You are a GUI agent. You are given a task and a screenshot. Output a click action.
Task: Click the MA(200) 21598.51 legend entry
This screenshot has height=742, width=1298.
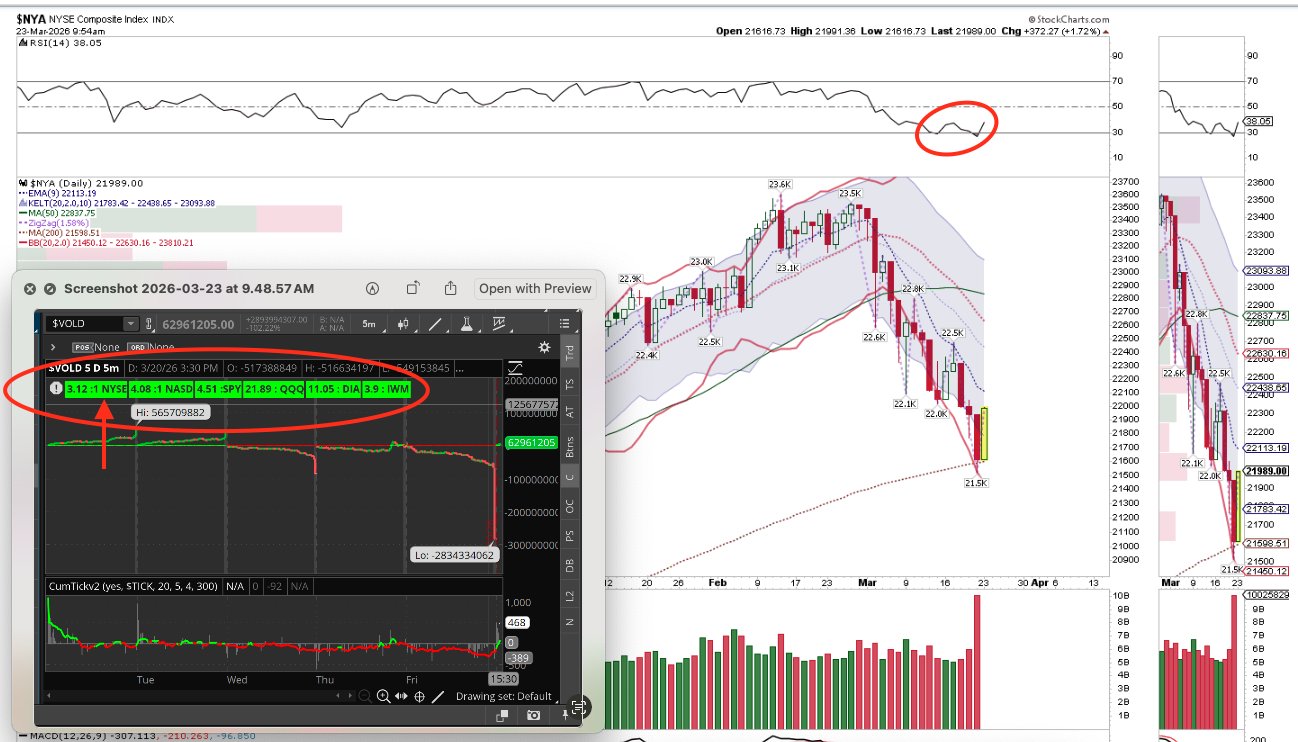58,233
